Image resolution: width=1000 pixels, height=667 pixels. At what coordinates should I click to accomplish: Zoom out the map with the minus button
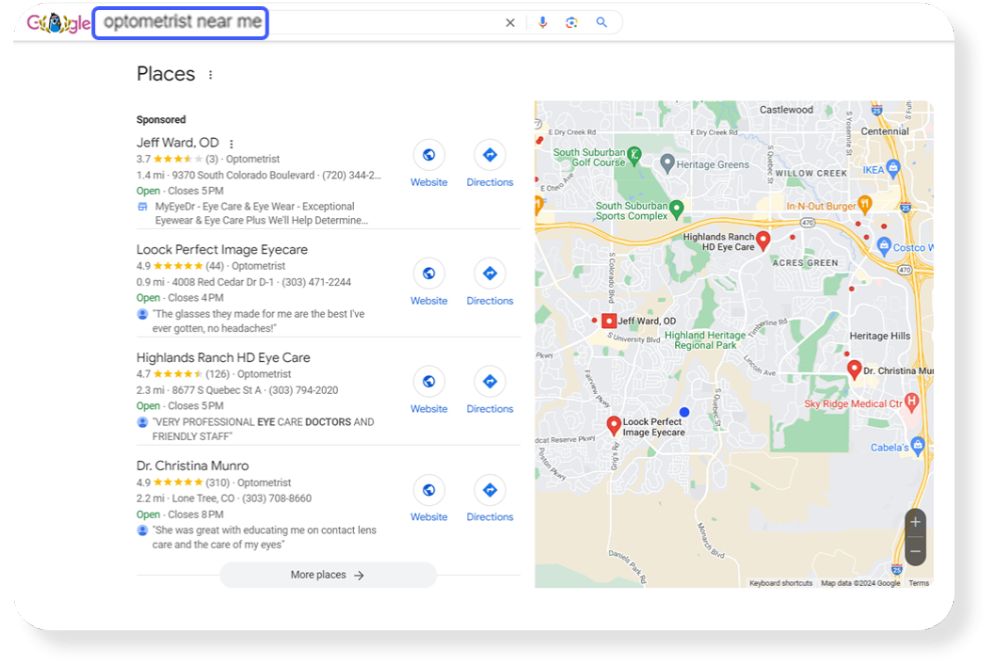click(x=915, y=552)
